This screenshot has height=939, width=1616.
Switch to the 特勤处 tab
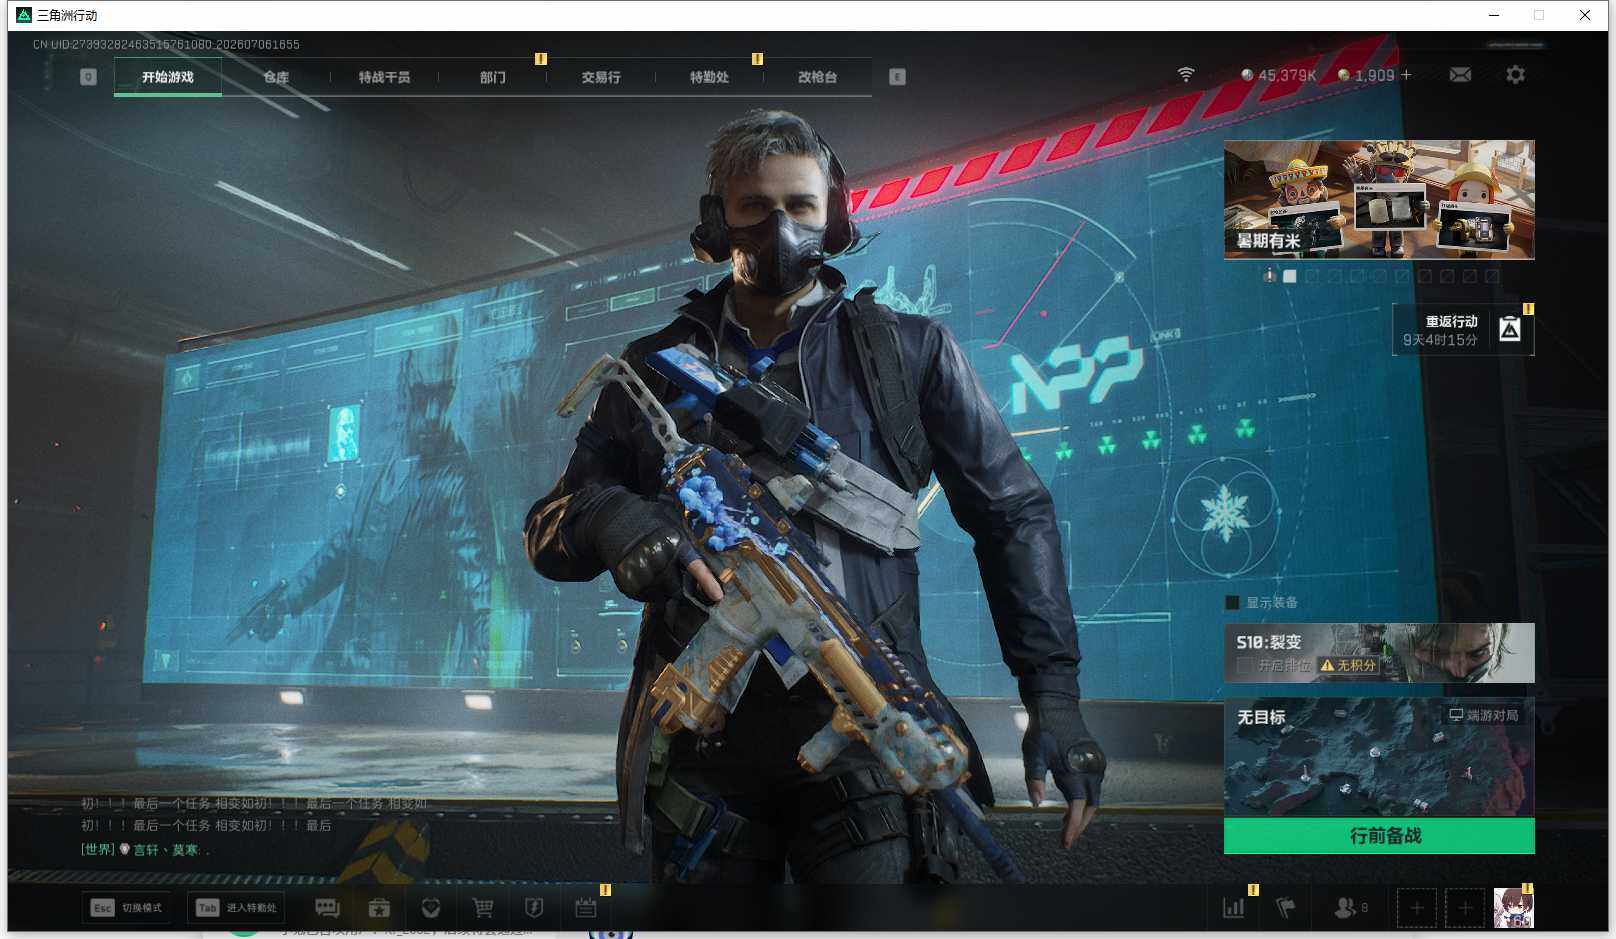click(x=709, y=77)
